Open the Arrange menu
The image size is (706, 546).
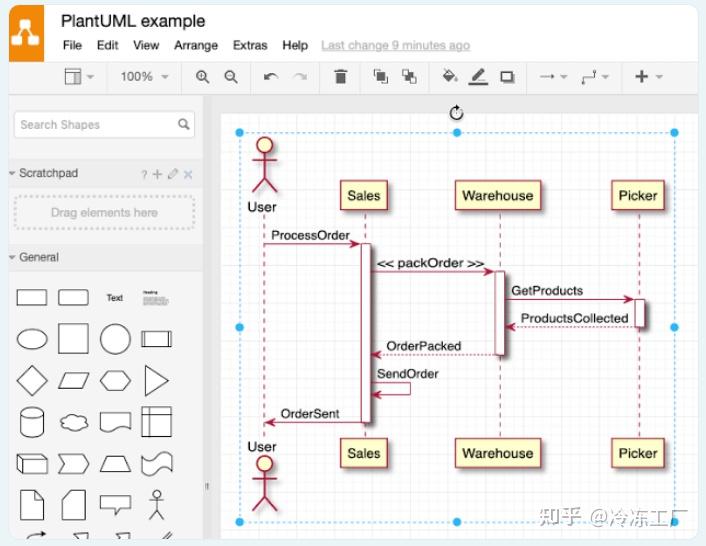[196, 45]
